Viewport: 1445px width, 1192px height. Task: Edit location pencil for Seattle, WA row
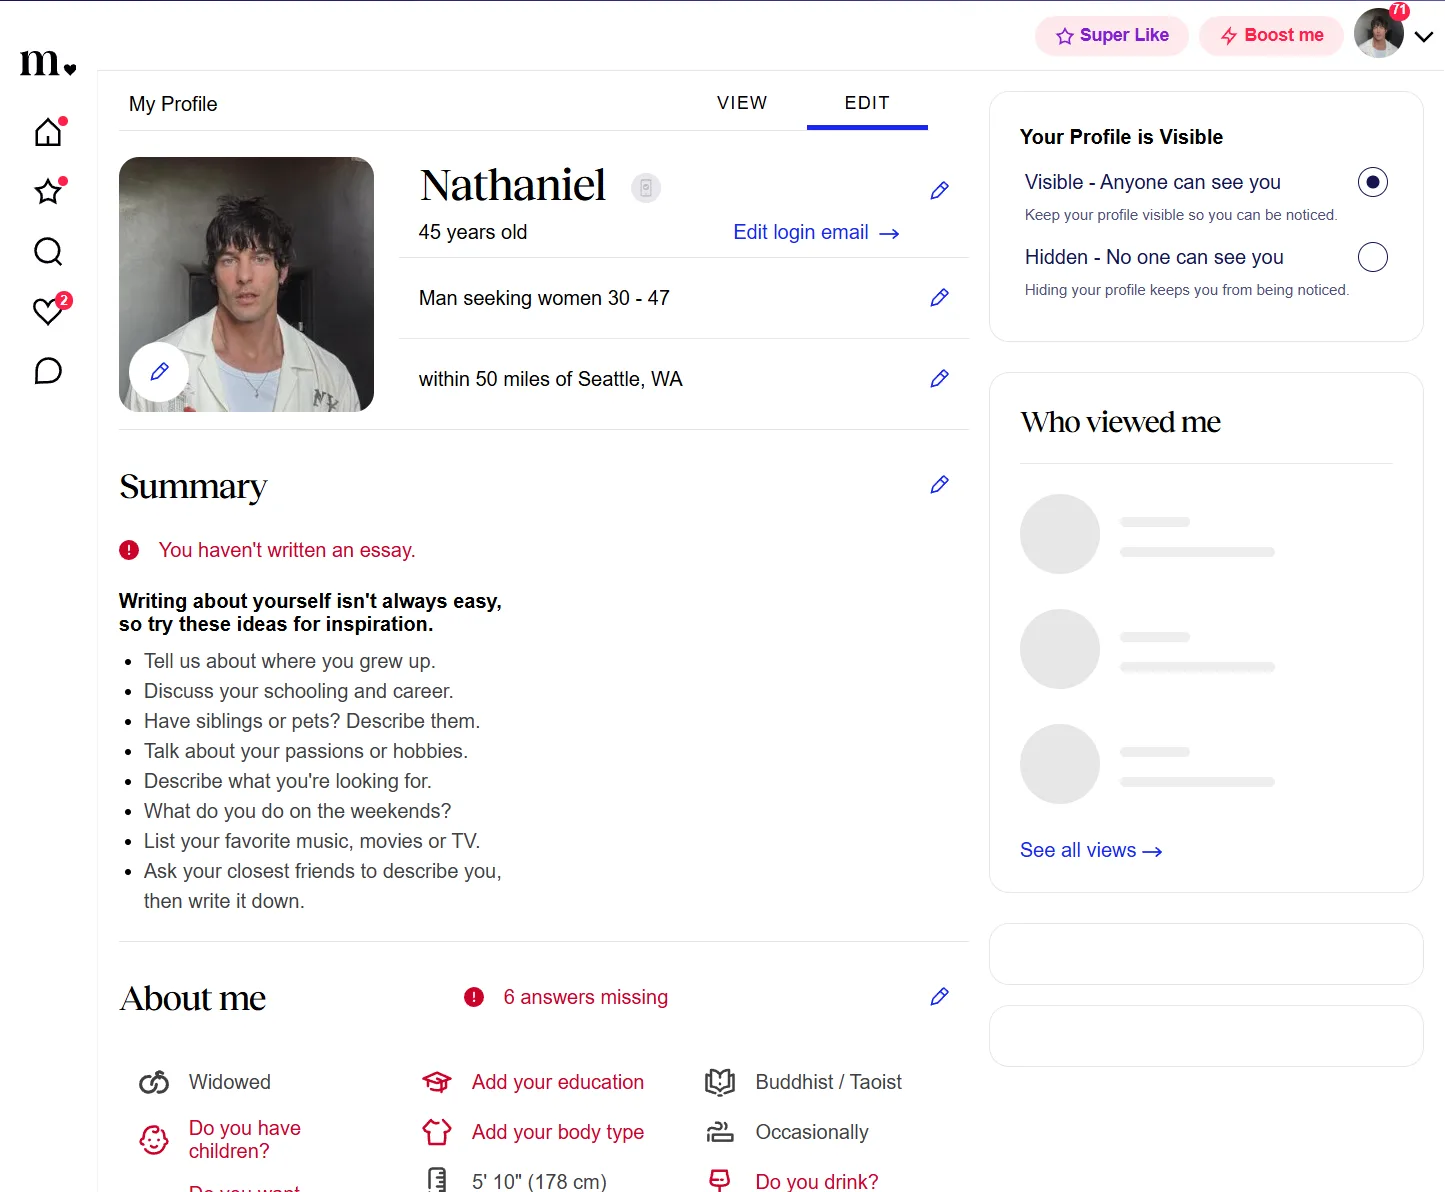tap(939, 378)
